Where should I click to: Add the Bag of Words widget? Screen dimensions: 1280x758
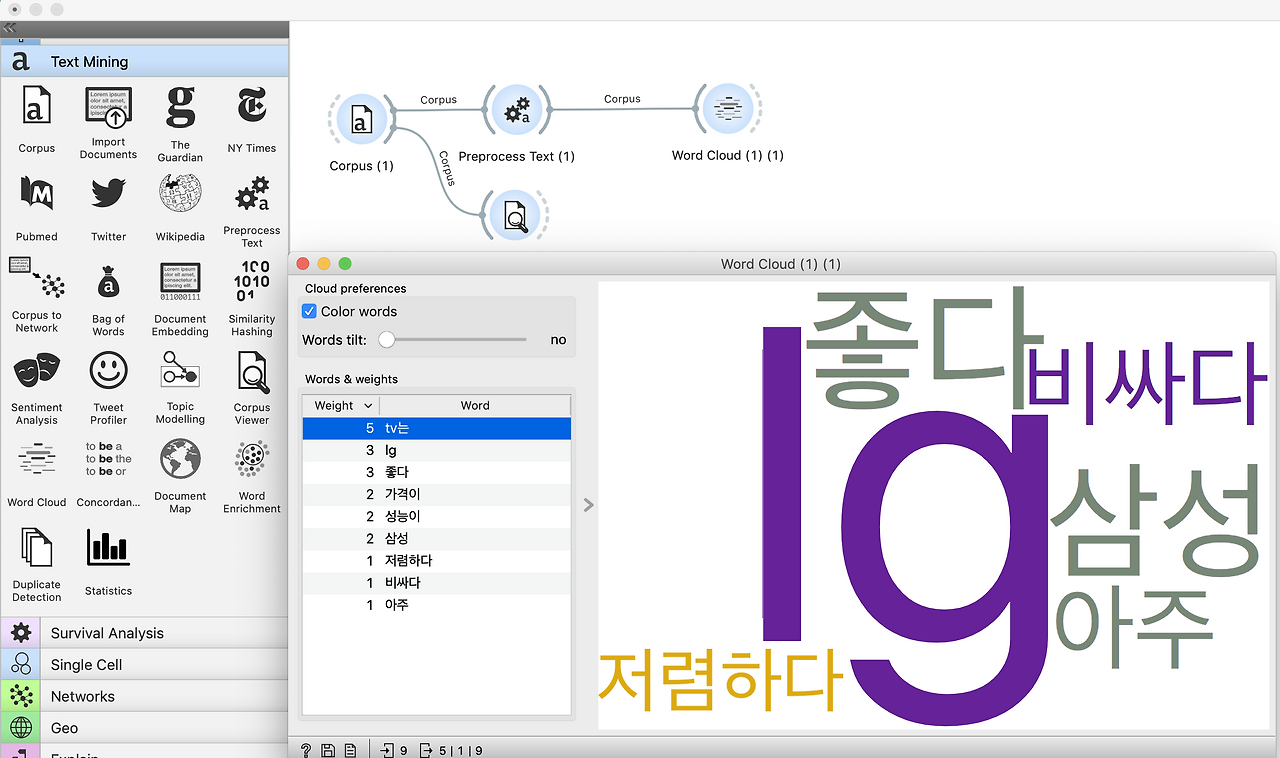108,299
